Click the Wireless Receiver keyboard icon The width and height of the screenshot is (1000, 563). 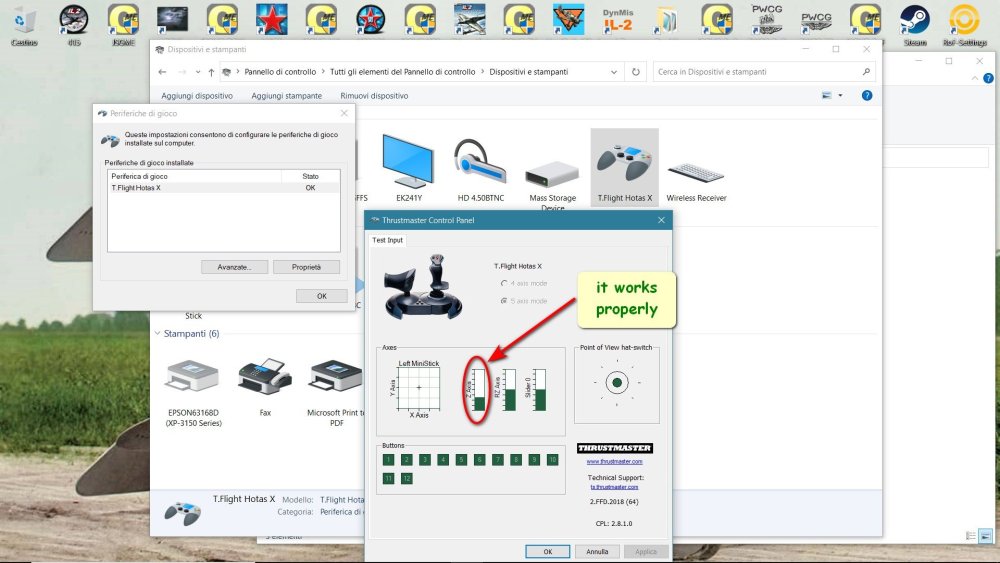pyautogui.click(x=696, y=170)
